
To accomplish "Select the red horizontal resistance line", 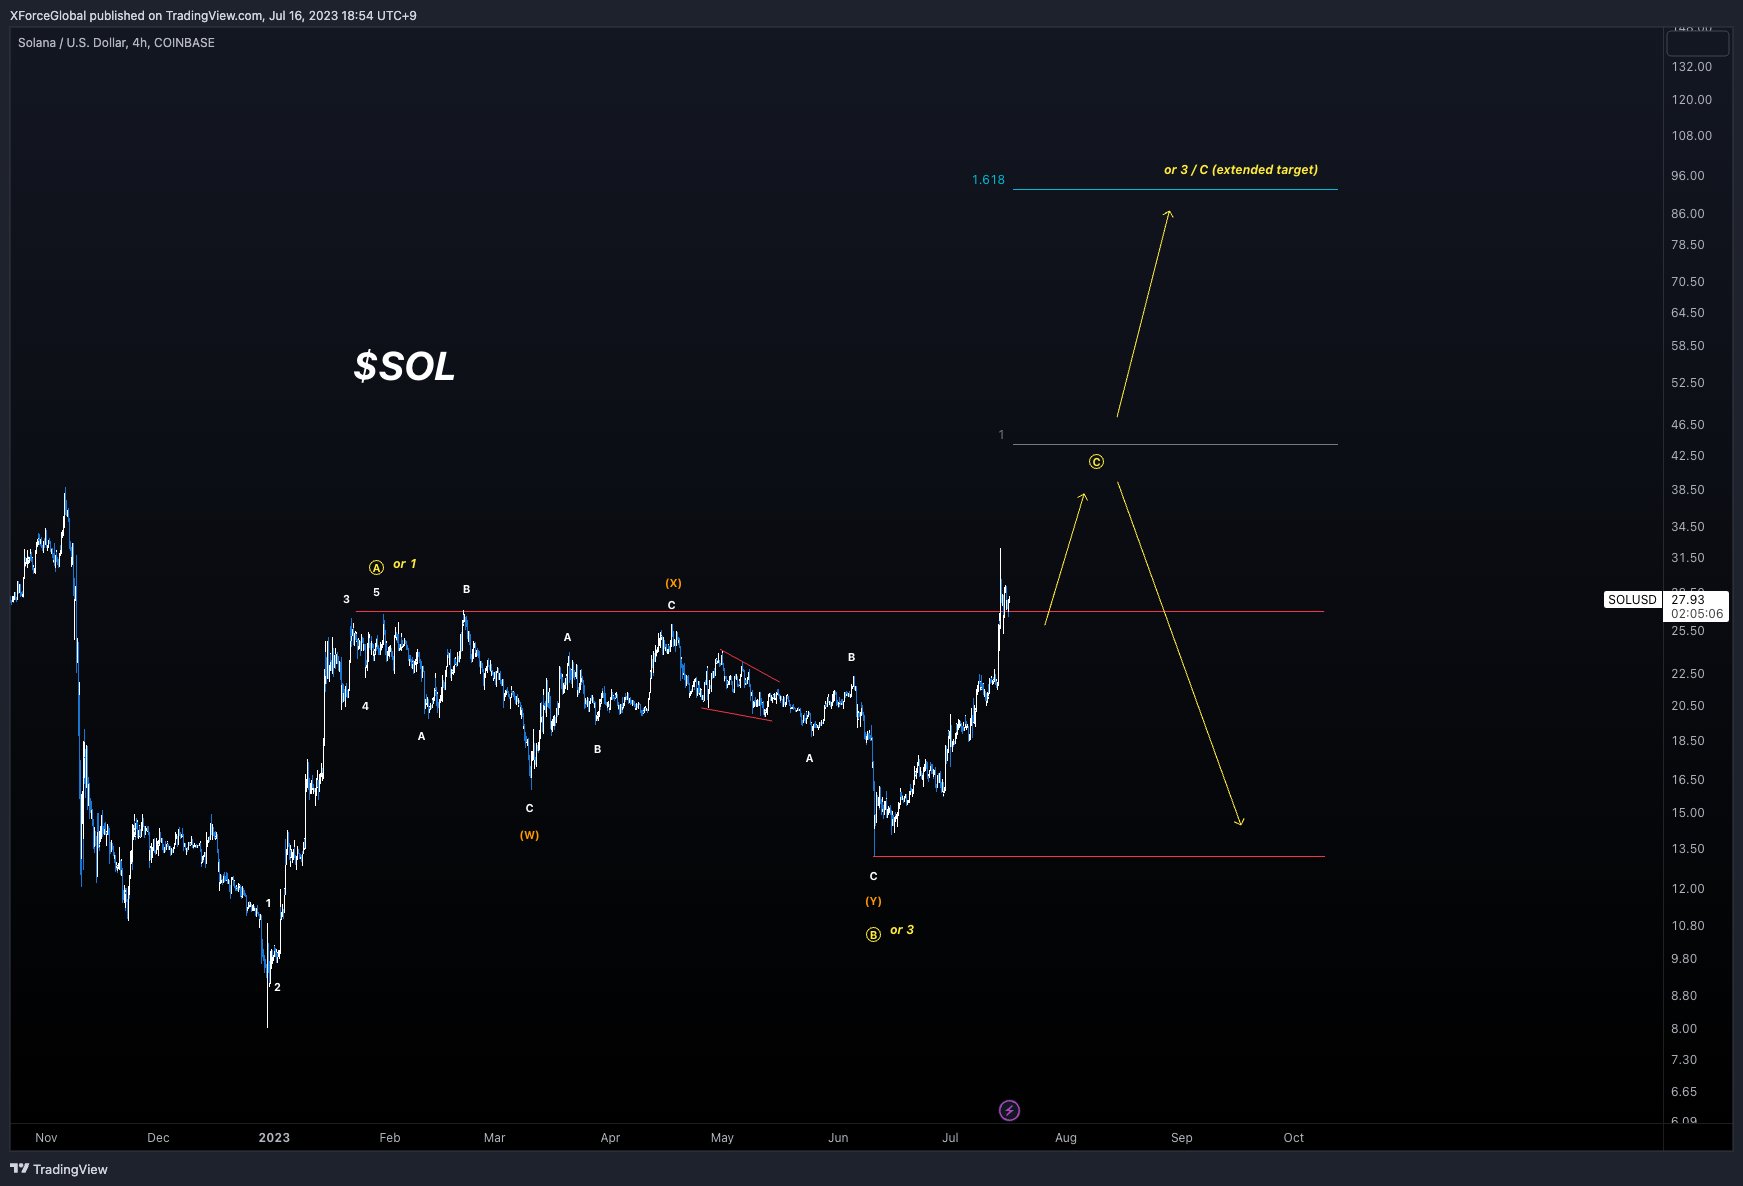I will [1150, 610].
